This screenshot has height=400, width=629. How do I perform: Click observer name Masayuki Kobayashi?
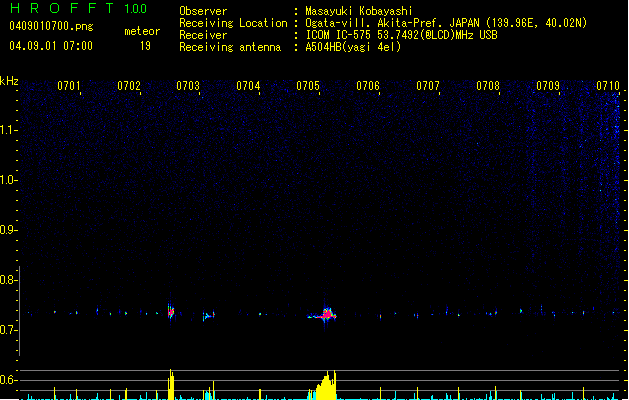[359, 11]
